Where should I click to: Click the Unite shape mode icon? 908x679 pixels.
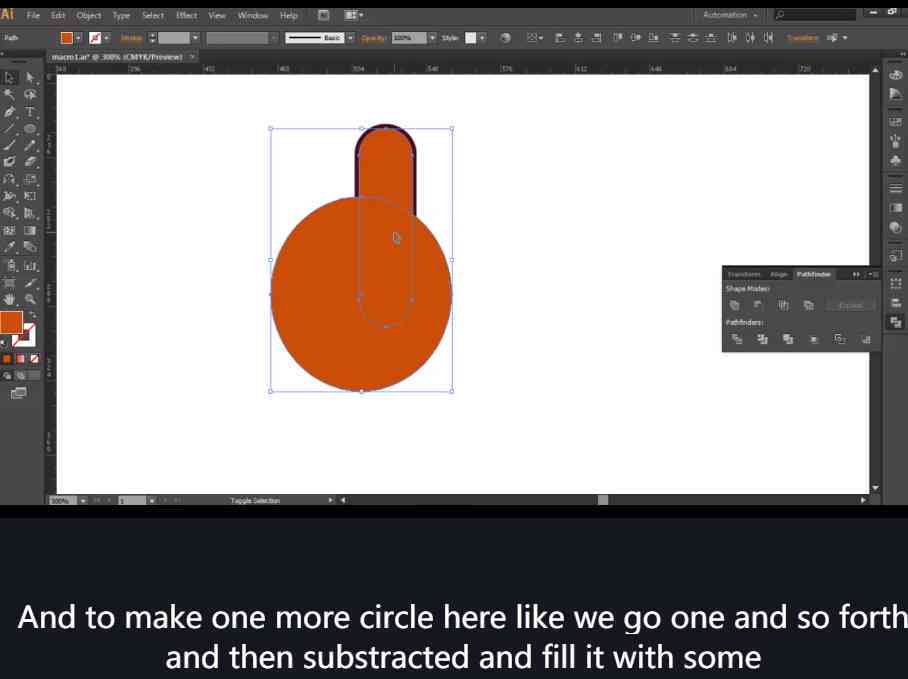click(x=735, y=305)
